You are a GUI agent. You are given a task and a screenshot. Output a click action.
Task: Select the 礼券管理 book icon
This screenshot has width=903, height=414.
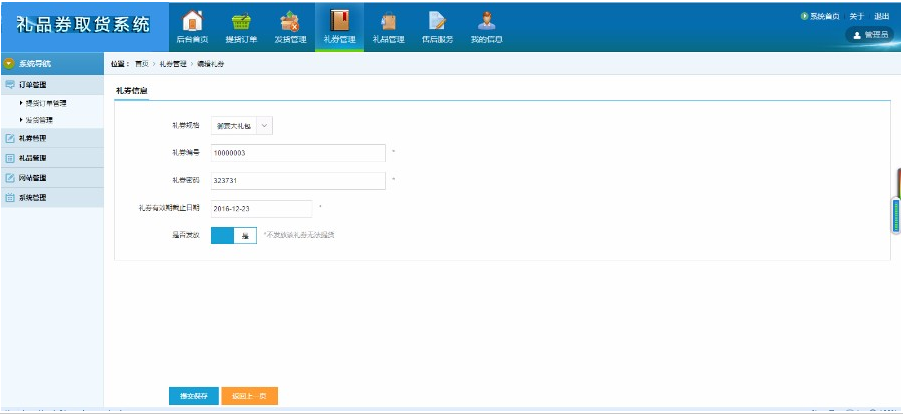click(339, 22)
